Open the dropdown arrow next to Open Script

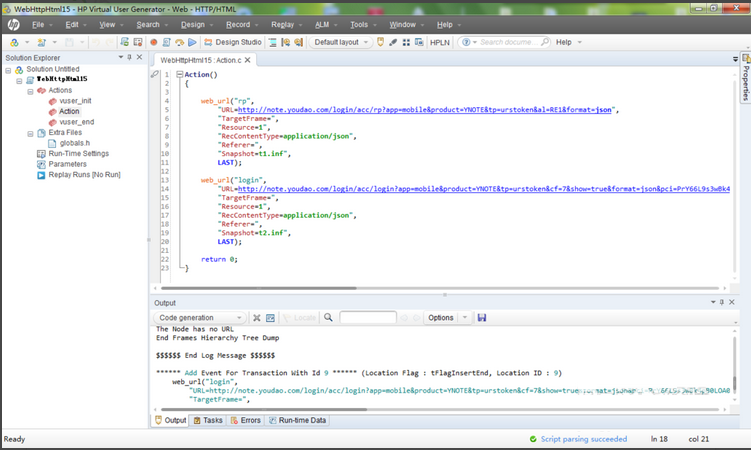pos(55,42)
